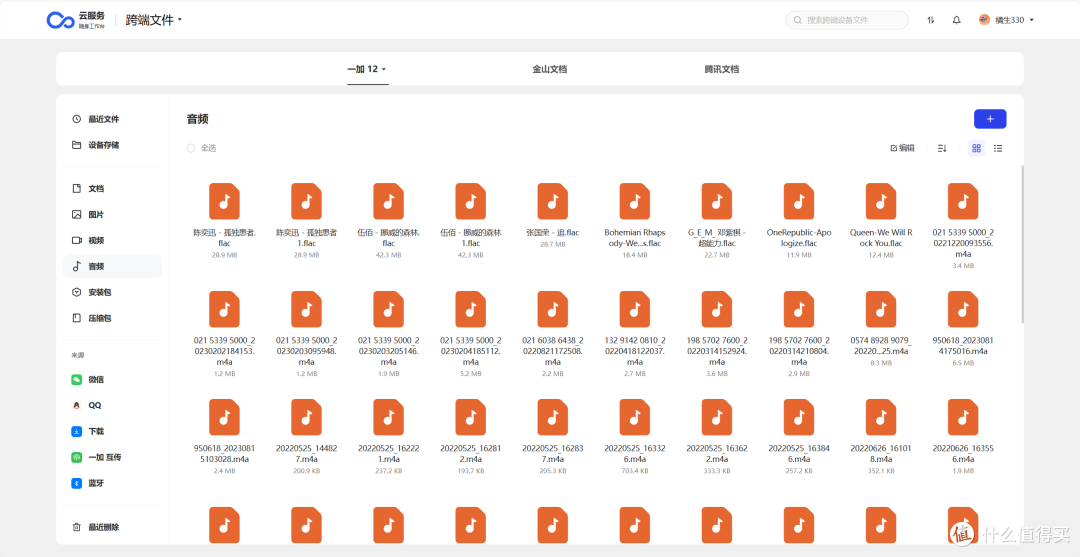Screen dimensions: 1080x557
Task: Switch to the 腾讯文档 tab
Action: (721, 69)
